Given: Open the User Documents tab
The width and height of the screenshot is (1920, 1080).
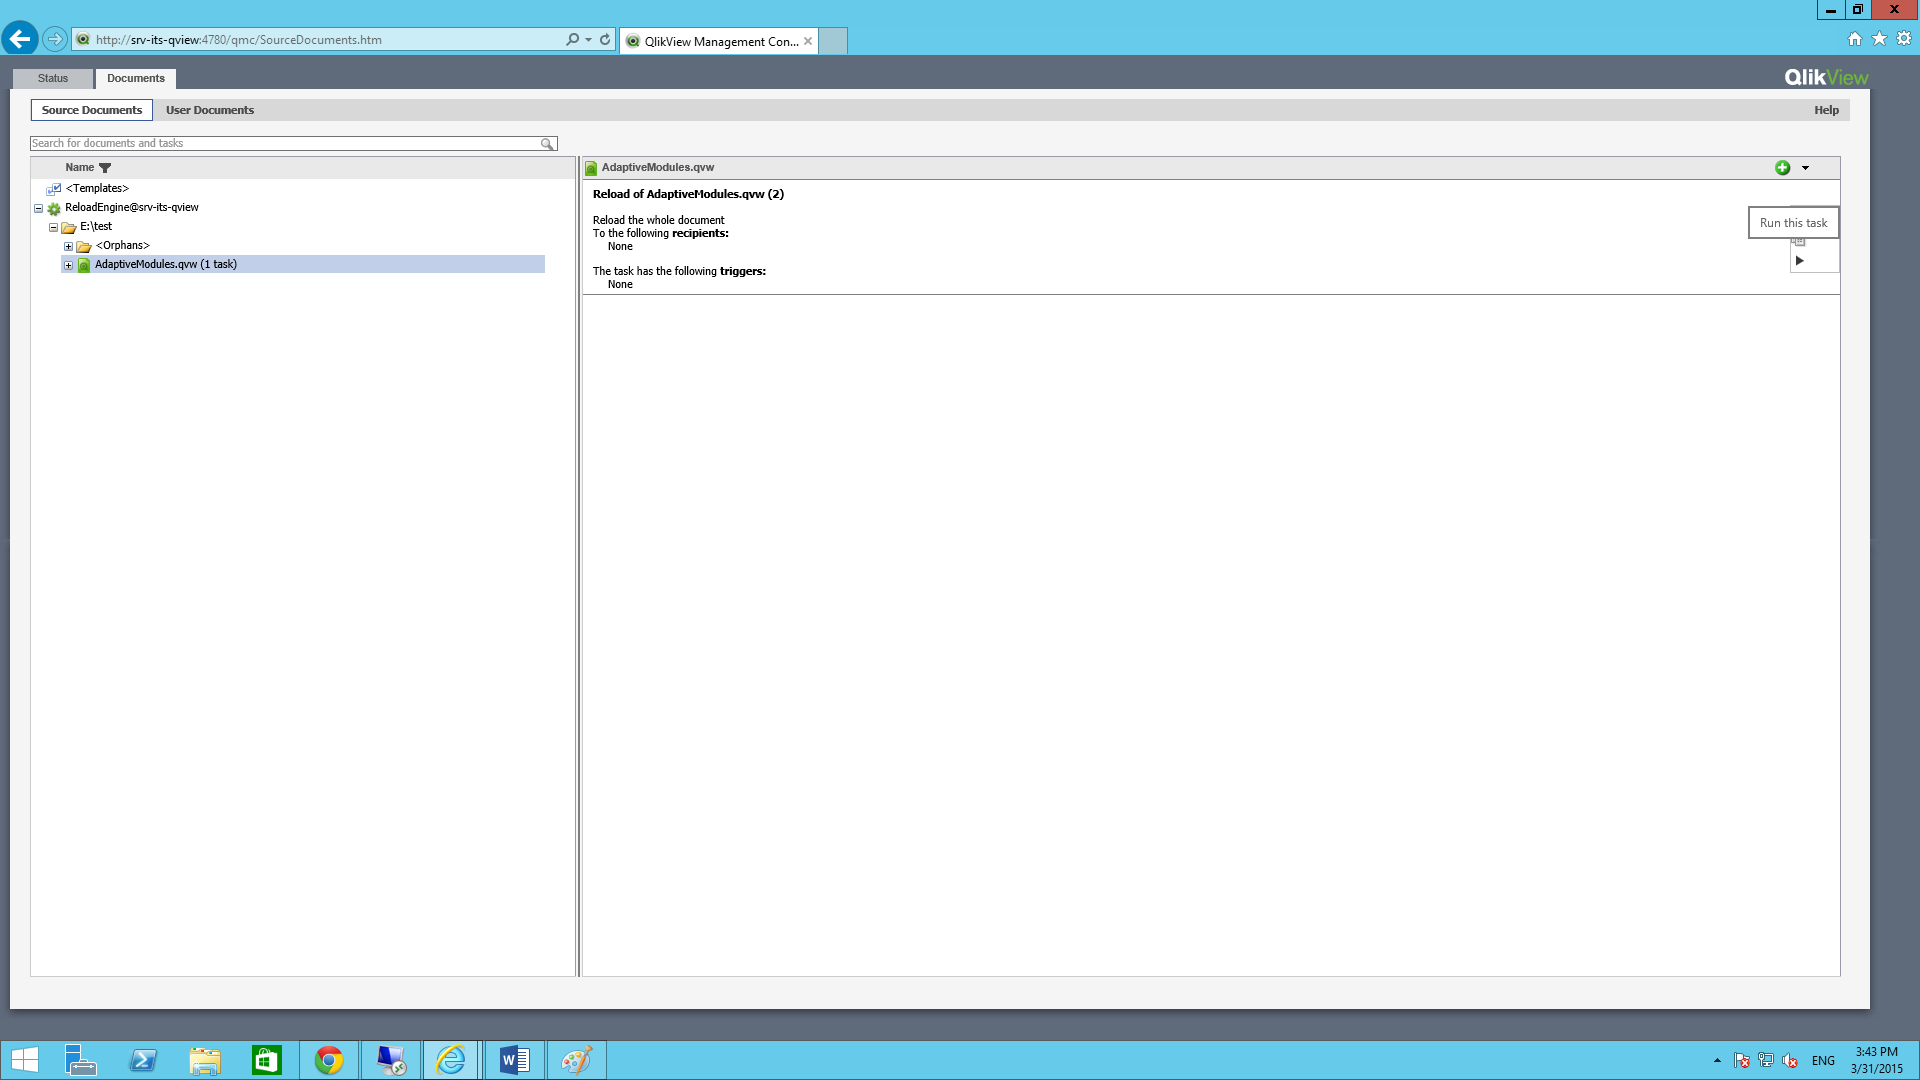Looking at the screenshot, I should (210, 110).
